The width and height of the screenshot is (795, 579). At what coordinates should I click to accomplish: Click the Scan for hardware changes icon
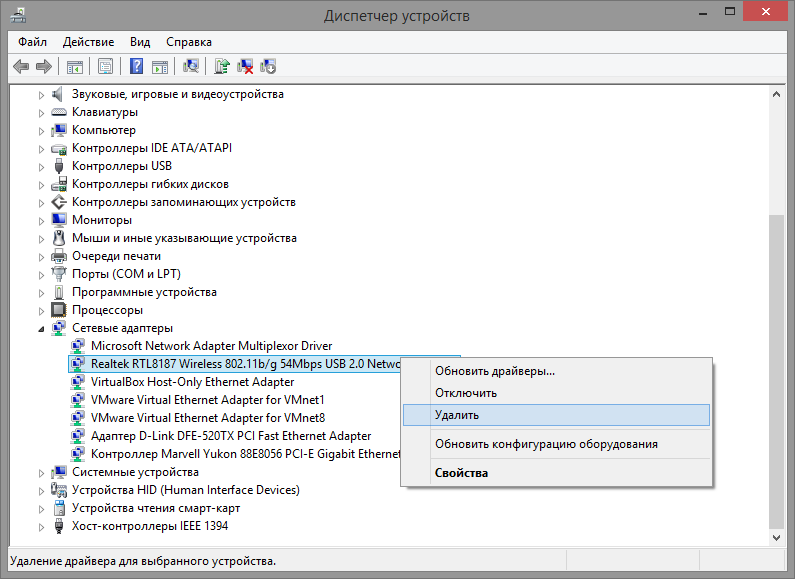coord(191,66)
